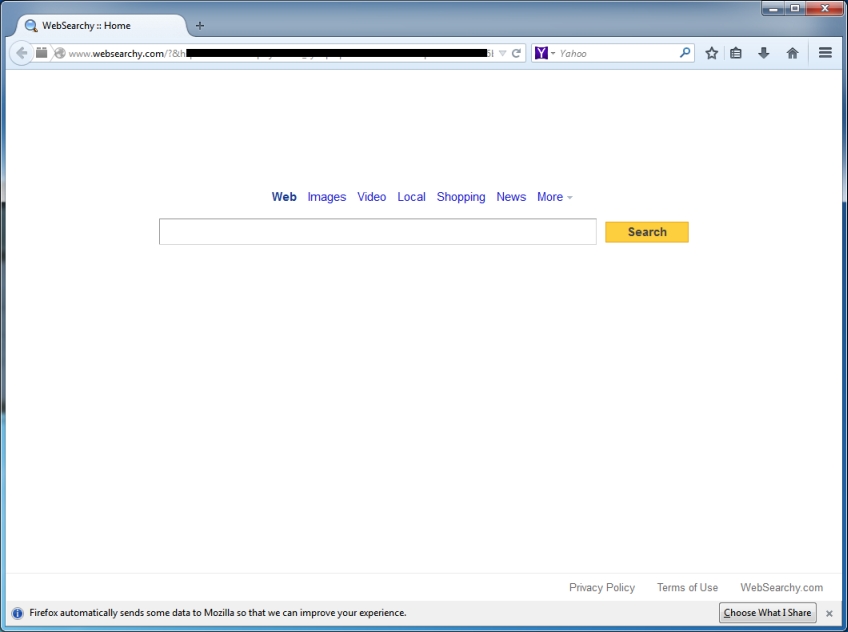Close the Firefox window
848x632 pixels.
[825, 8]
